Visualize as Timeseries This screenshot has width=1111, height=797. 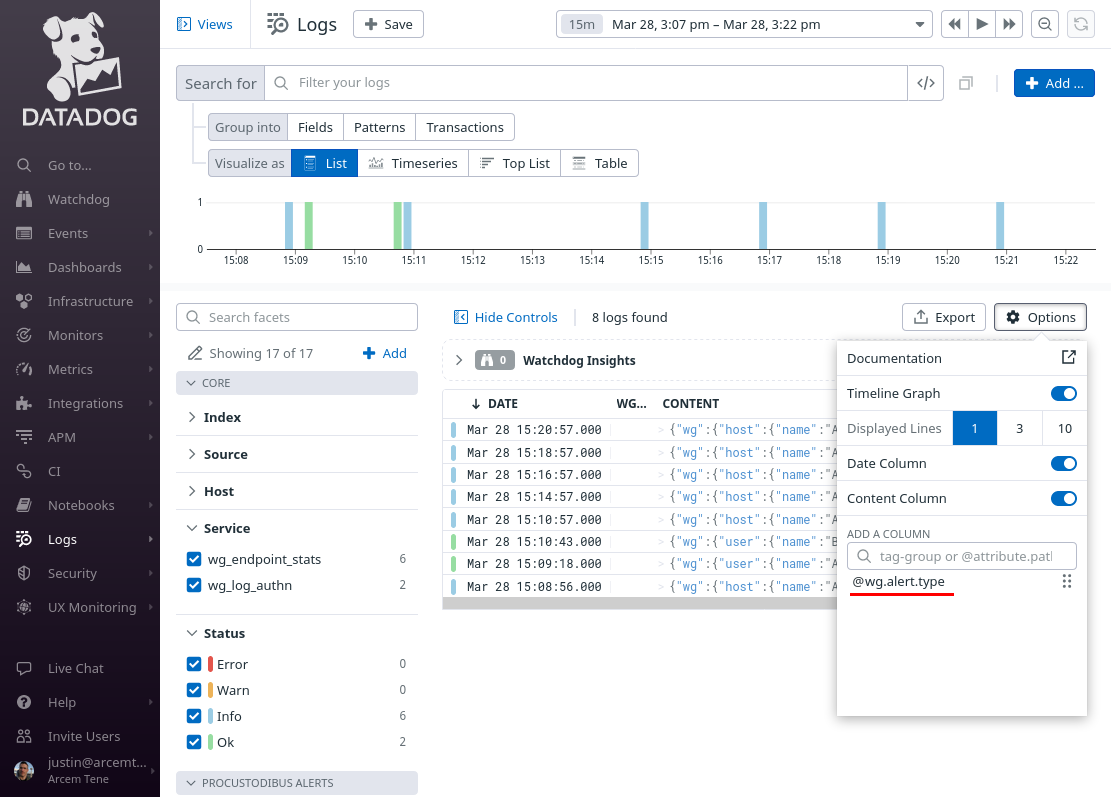click(413, 163)
